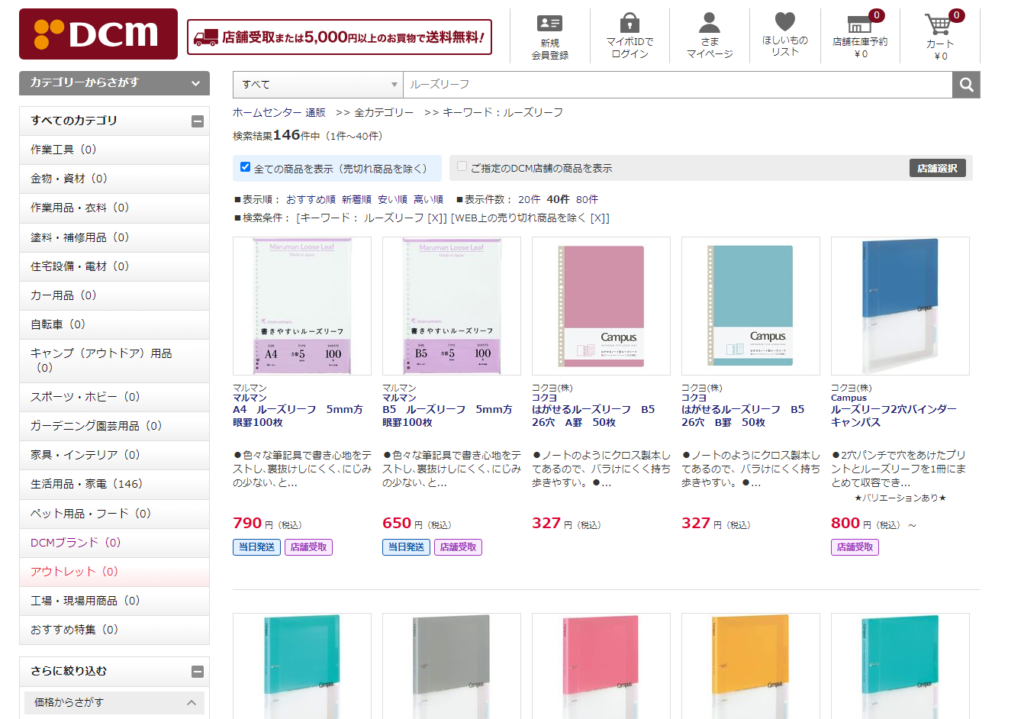Viewport: 1024px width, 719px height.
Task: Open blue Campus 2-hole binder thumbnail
Action: 900,306
